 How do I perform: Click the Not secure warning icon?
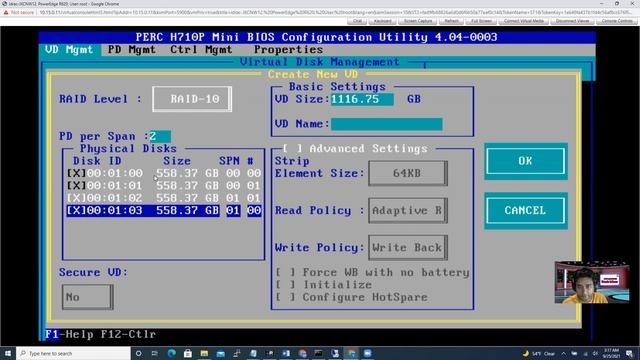[6, 12]
